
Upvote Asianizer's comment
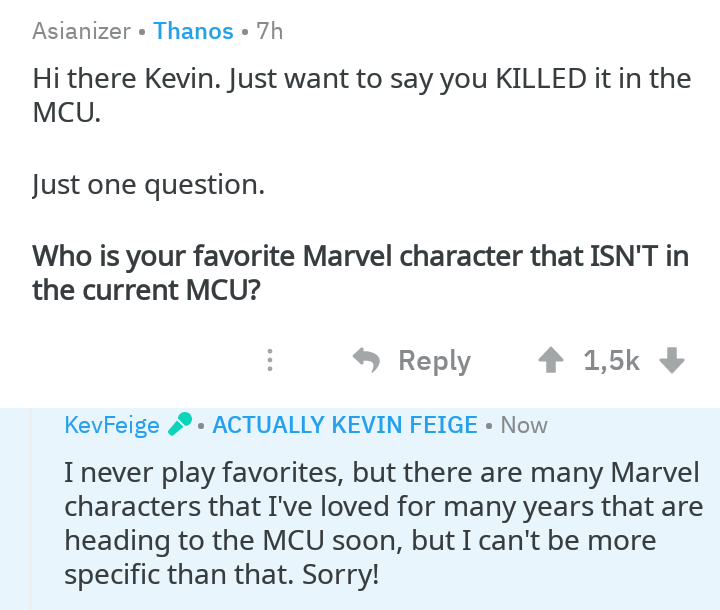pos(550,360)
